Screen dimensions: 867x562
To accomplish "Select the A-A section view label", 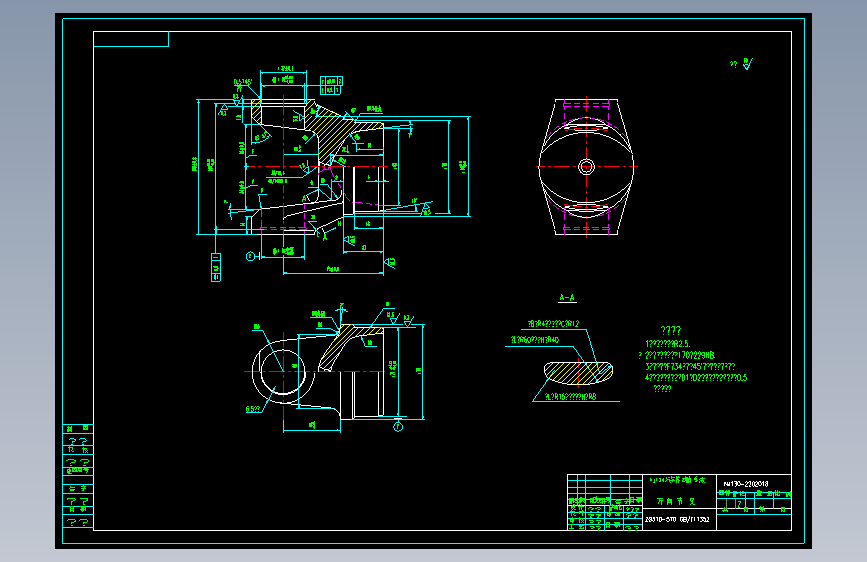I will (567, 298).
